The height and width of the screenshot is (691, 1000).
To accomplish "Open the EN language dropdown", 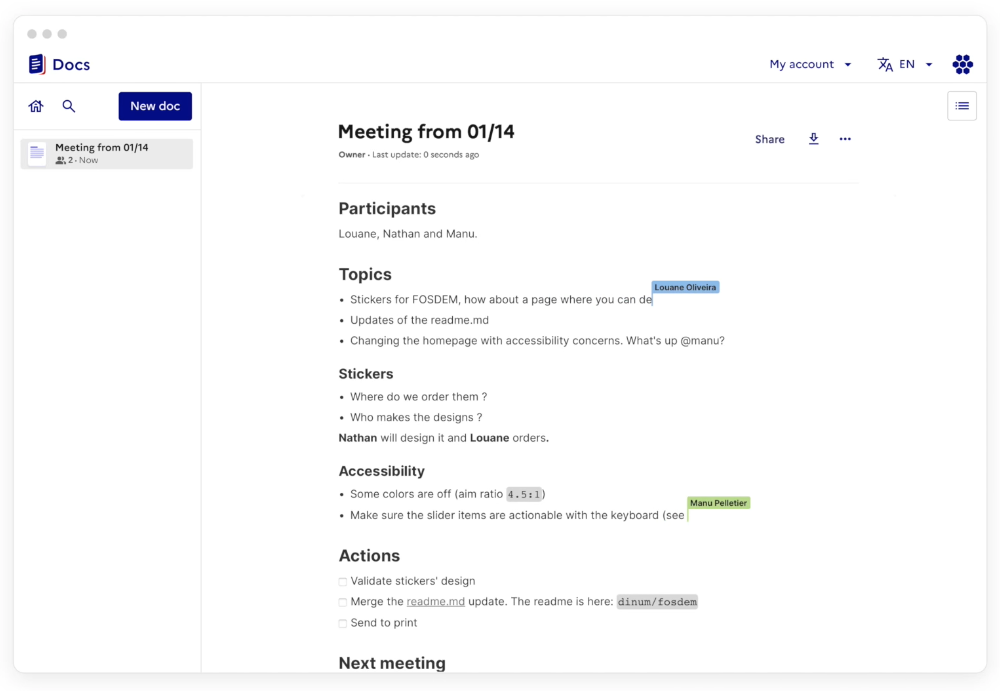I will tap(905, 64).
